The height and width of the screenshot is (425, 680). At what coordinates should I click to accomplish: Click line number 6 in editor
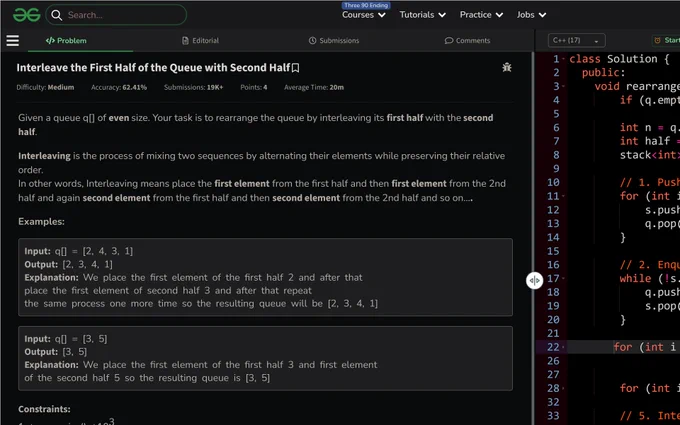pyautogui.click(x=556, y=128)
